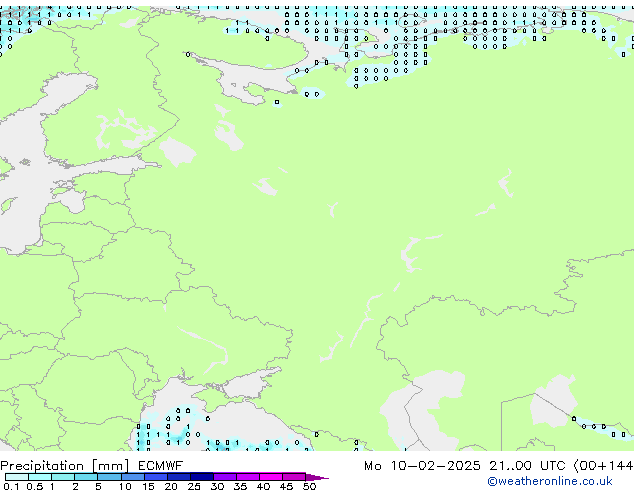Screen dimensions: 634x490
Task: Pick the 15 to 20 mm legend swatch
Action: (155, 477)
